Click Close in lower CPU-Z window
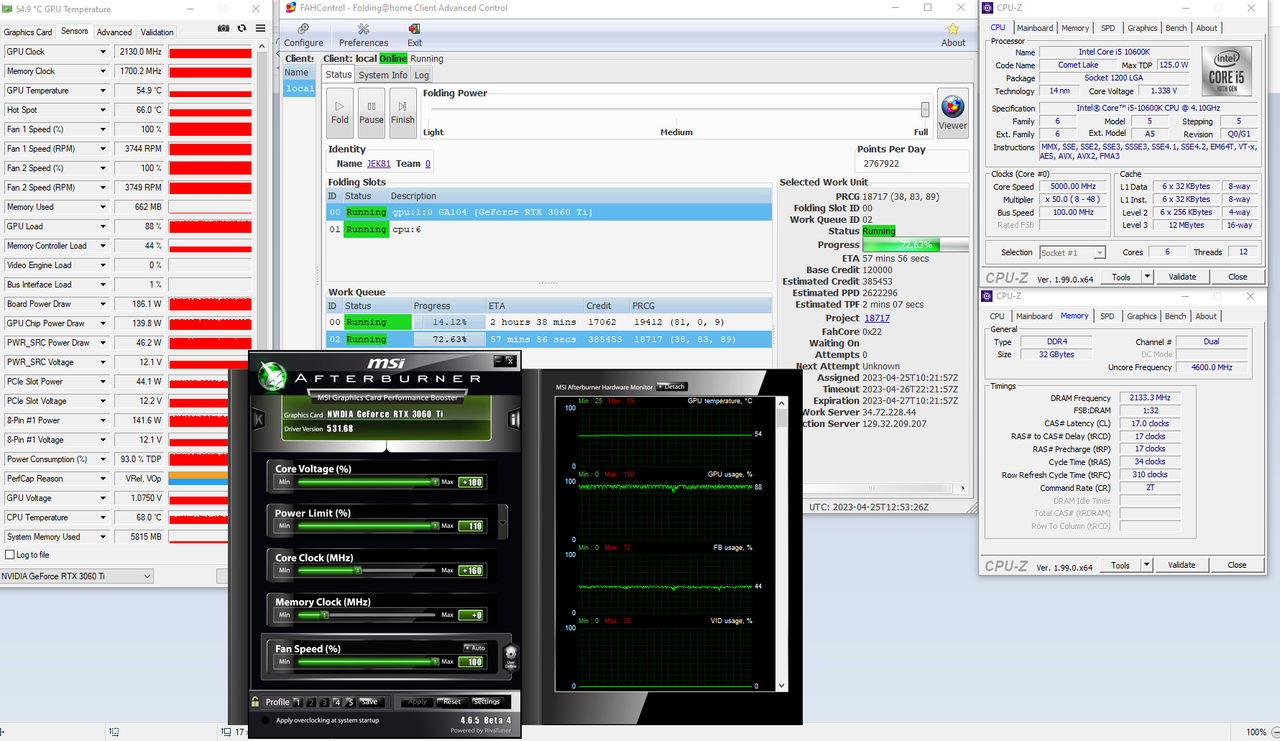 1237,565
